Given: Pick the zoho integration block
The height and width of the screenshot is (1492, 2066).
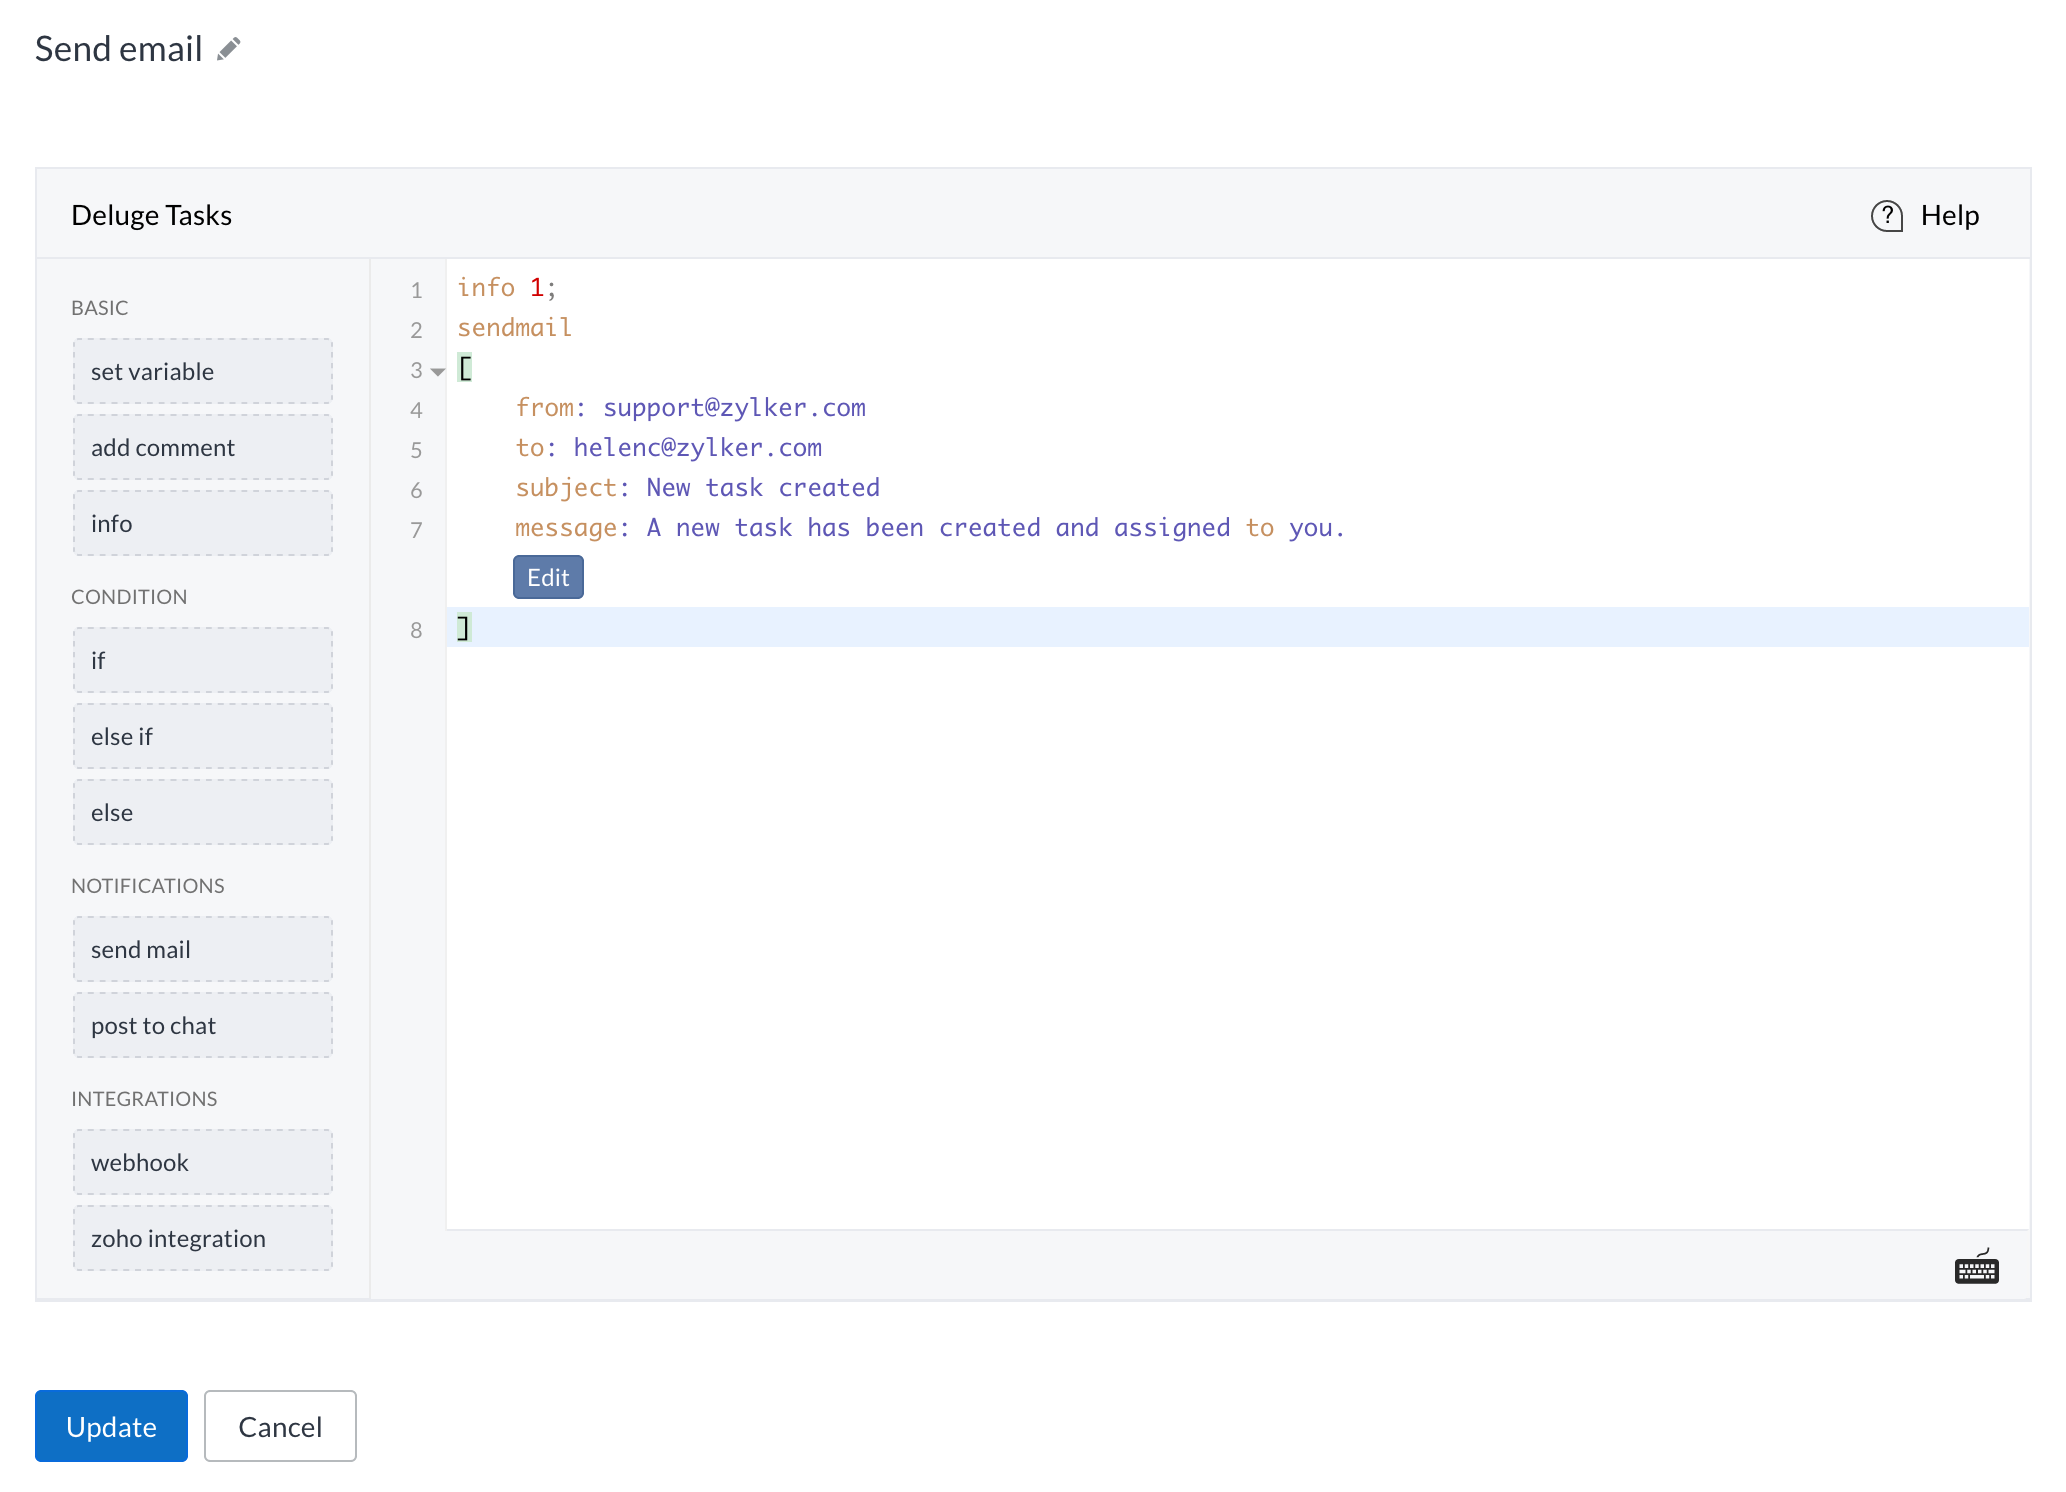Looking at the screenshot, I should [202, 1238].
